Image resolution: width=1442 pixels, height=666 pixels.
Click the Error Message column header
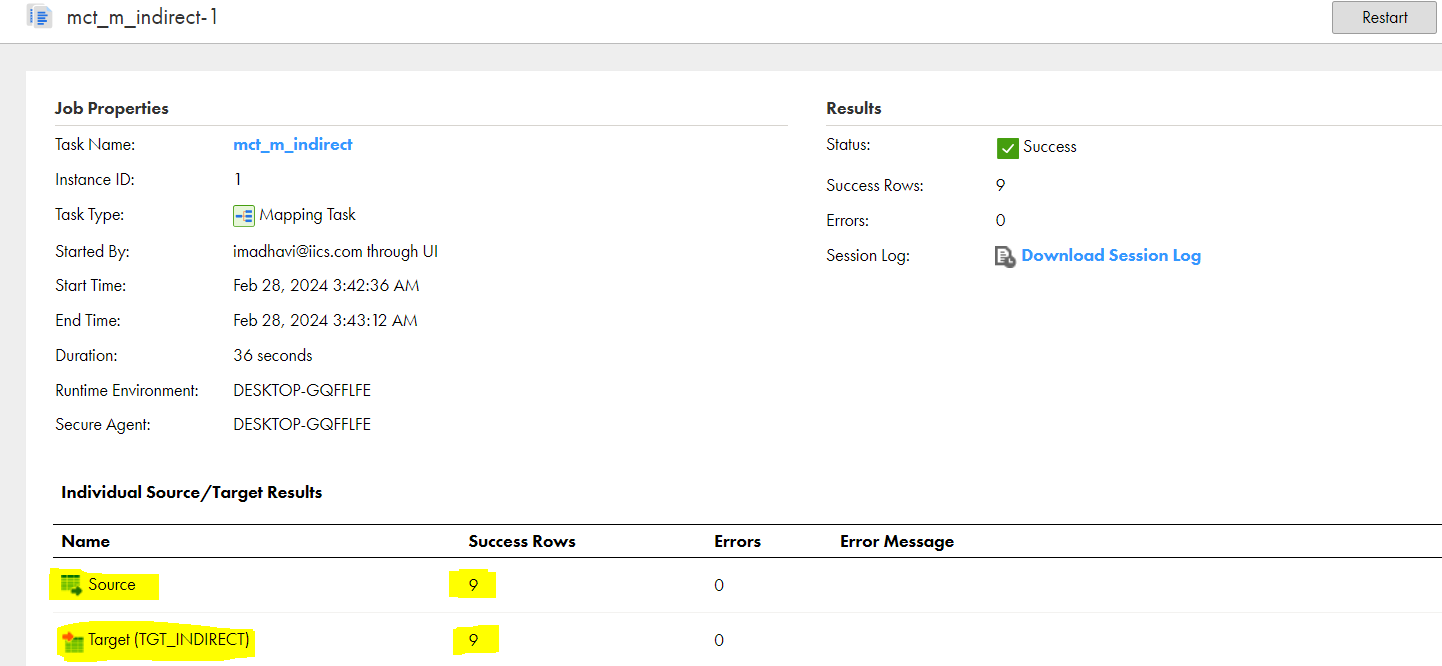(897, 541)
